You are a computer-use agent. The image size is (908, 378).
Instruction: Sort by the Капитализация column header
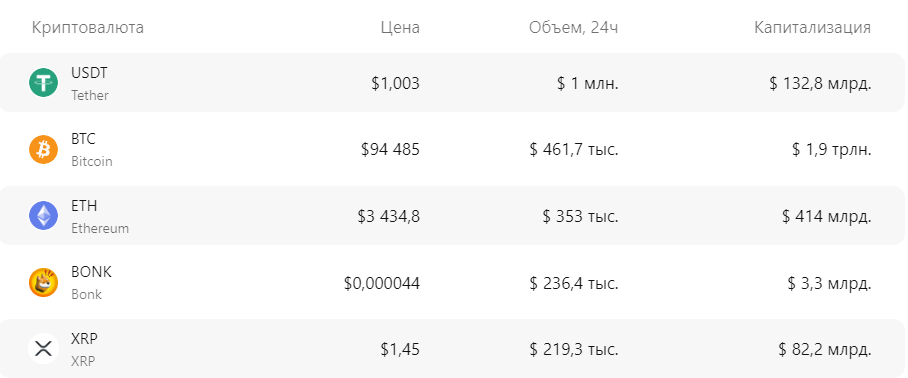812,28
